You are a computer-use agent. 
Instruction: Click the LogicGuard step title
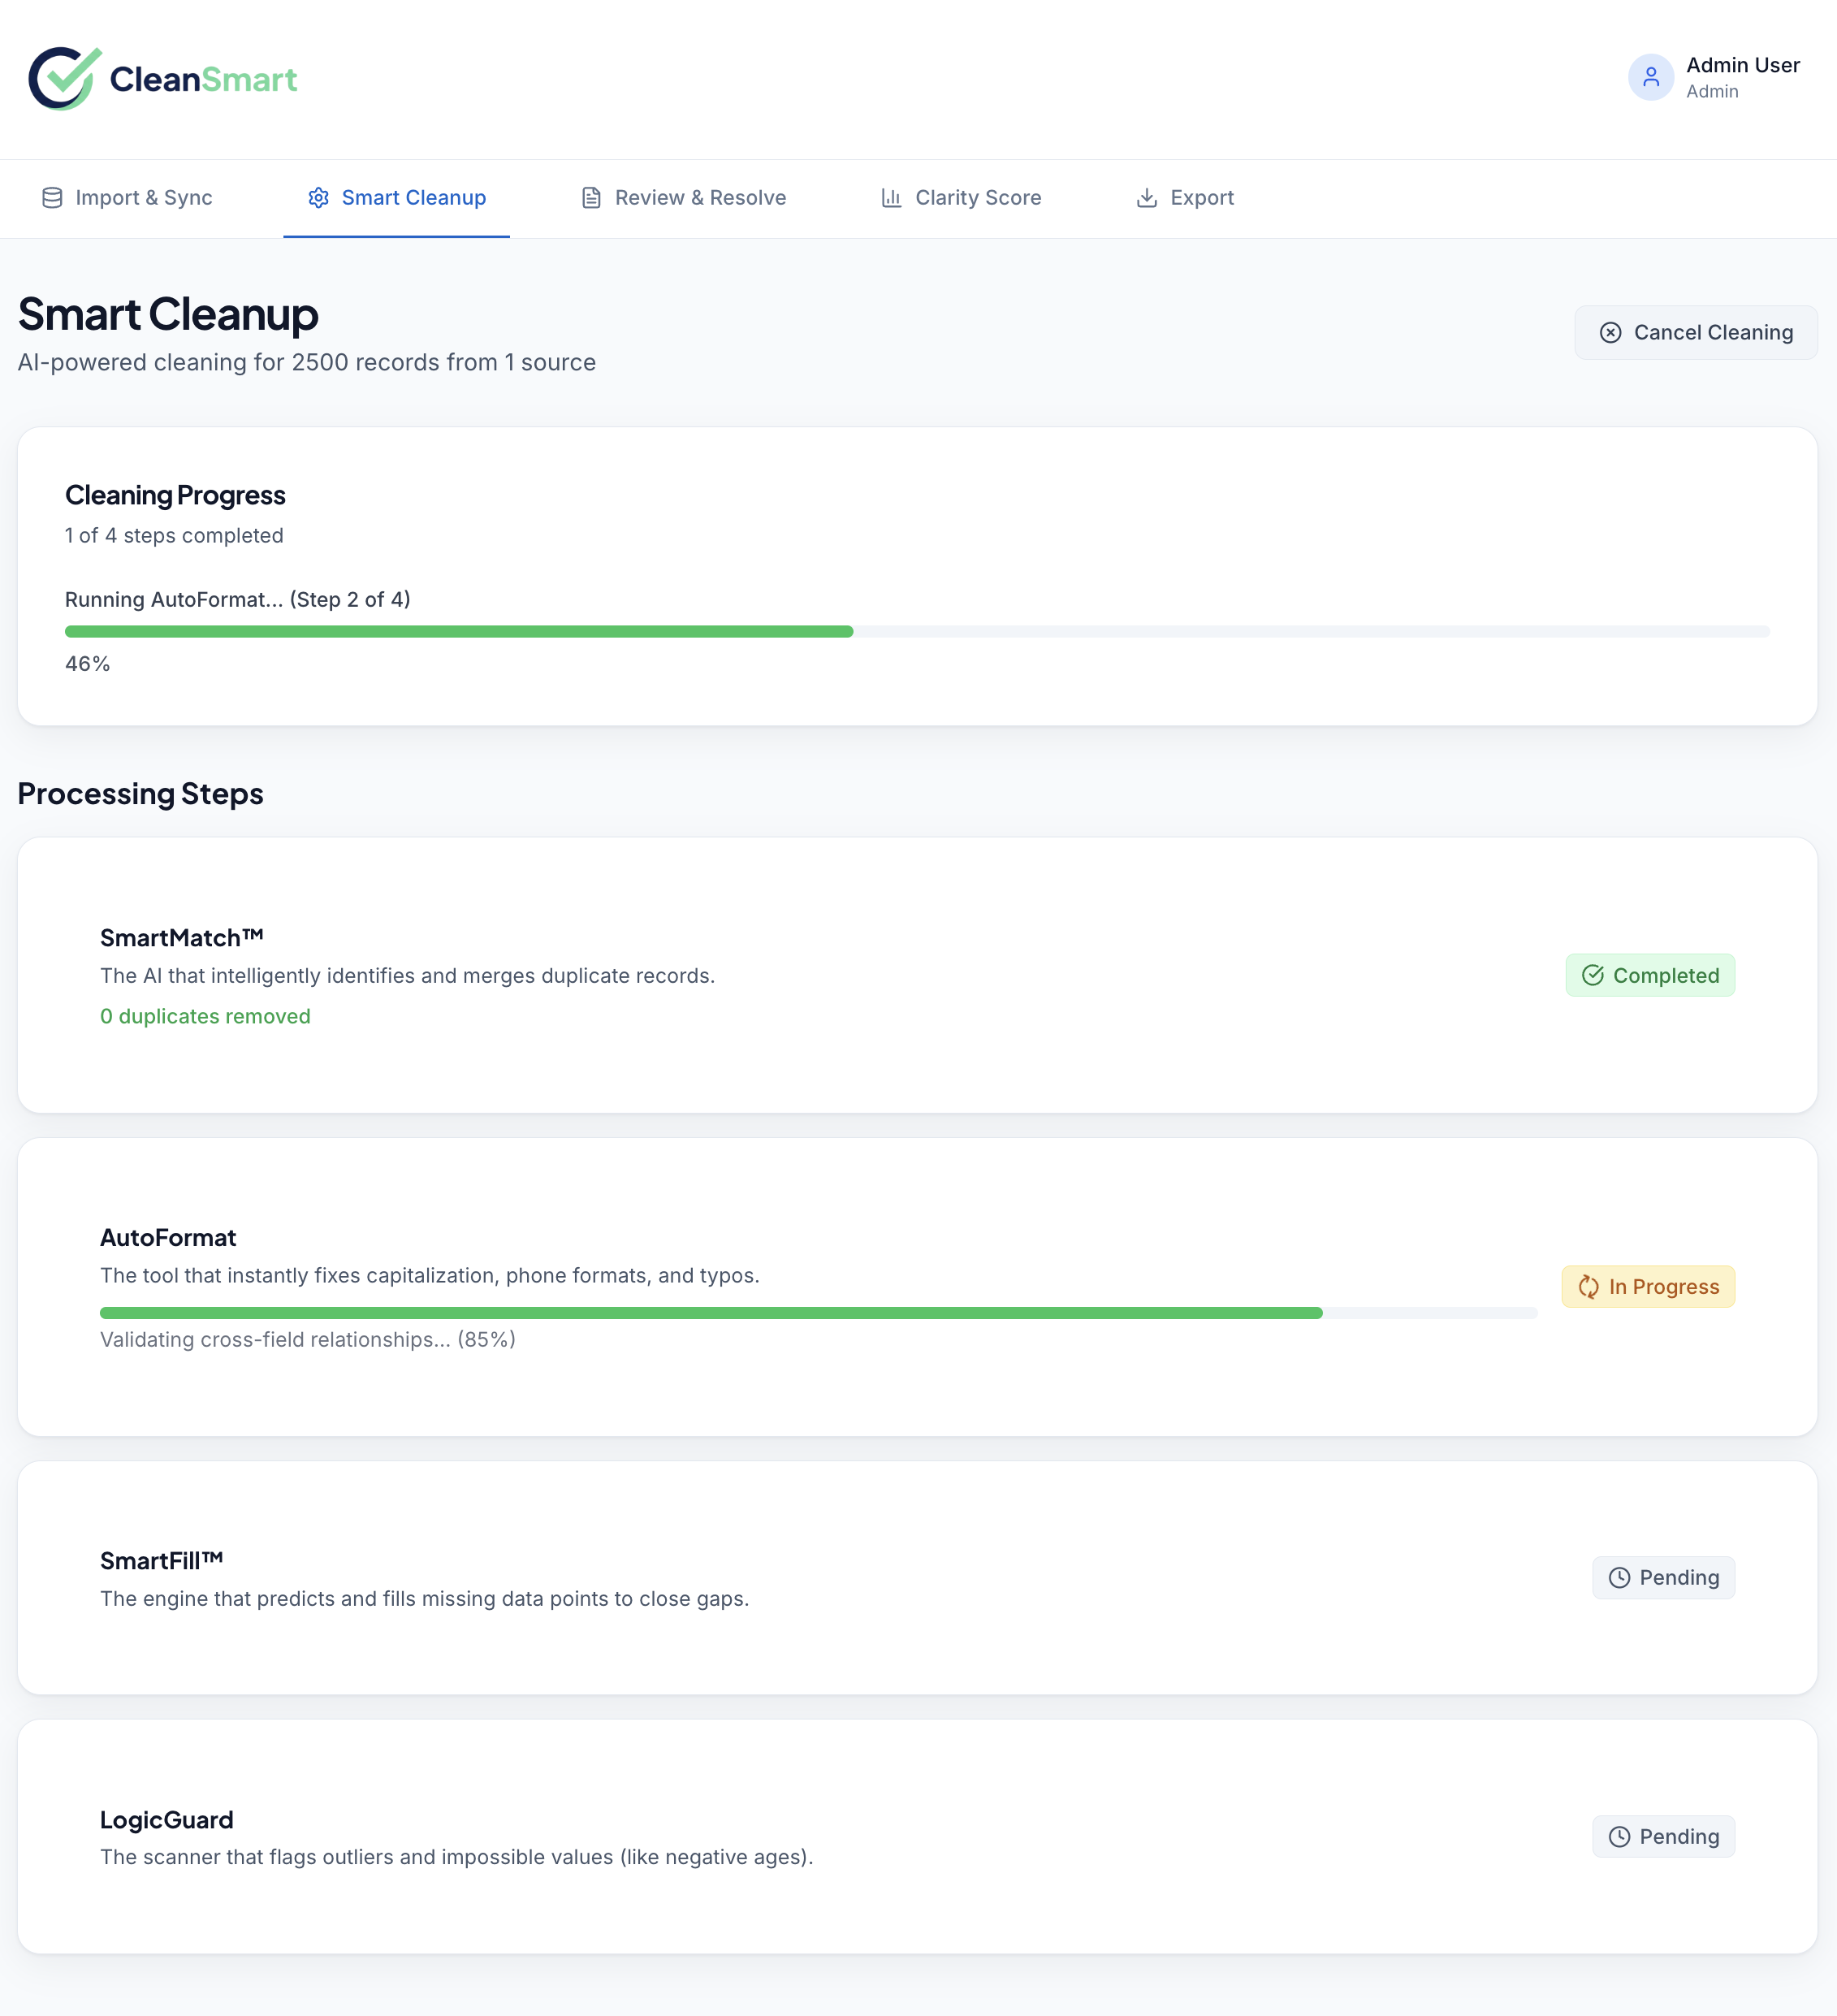point(166,1820)
